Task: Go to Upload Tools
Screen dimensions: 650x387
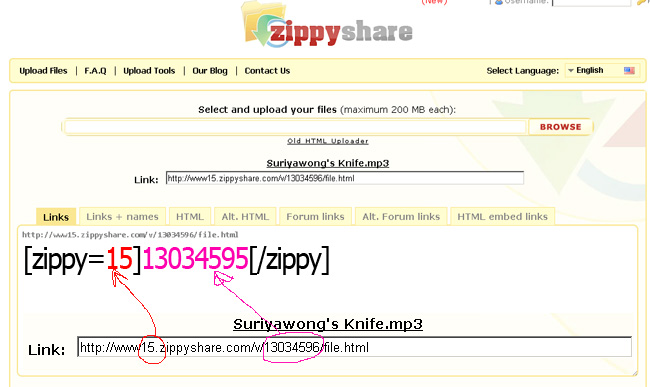Action: 149,71
